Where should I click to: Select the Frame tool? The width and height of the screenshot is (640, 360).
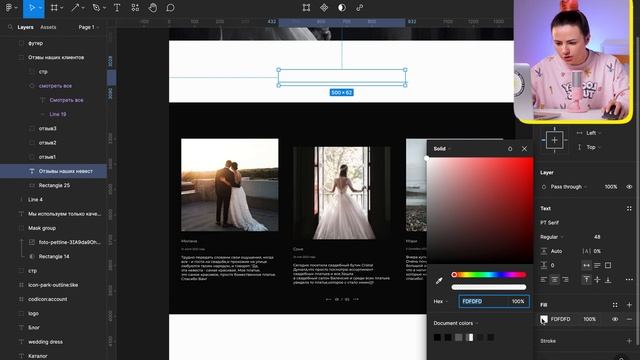(x=54, y=8)
